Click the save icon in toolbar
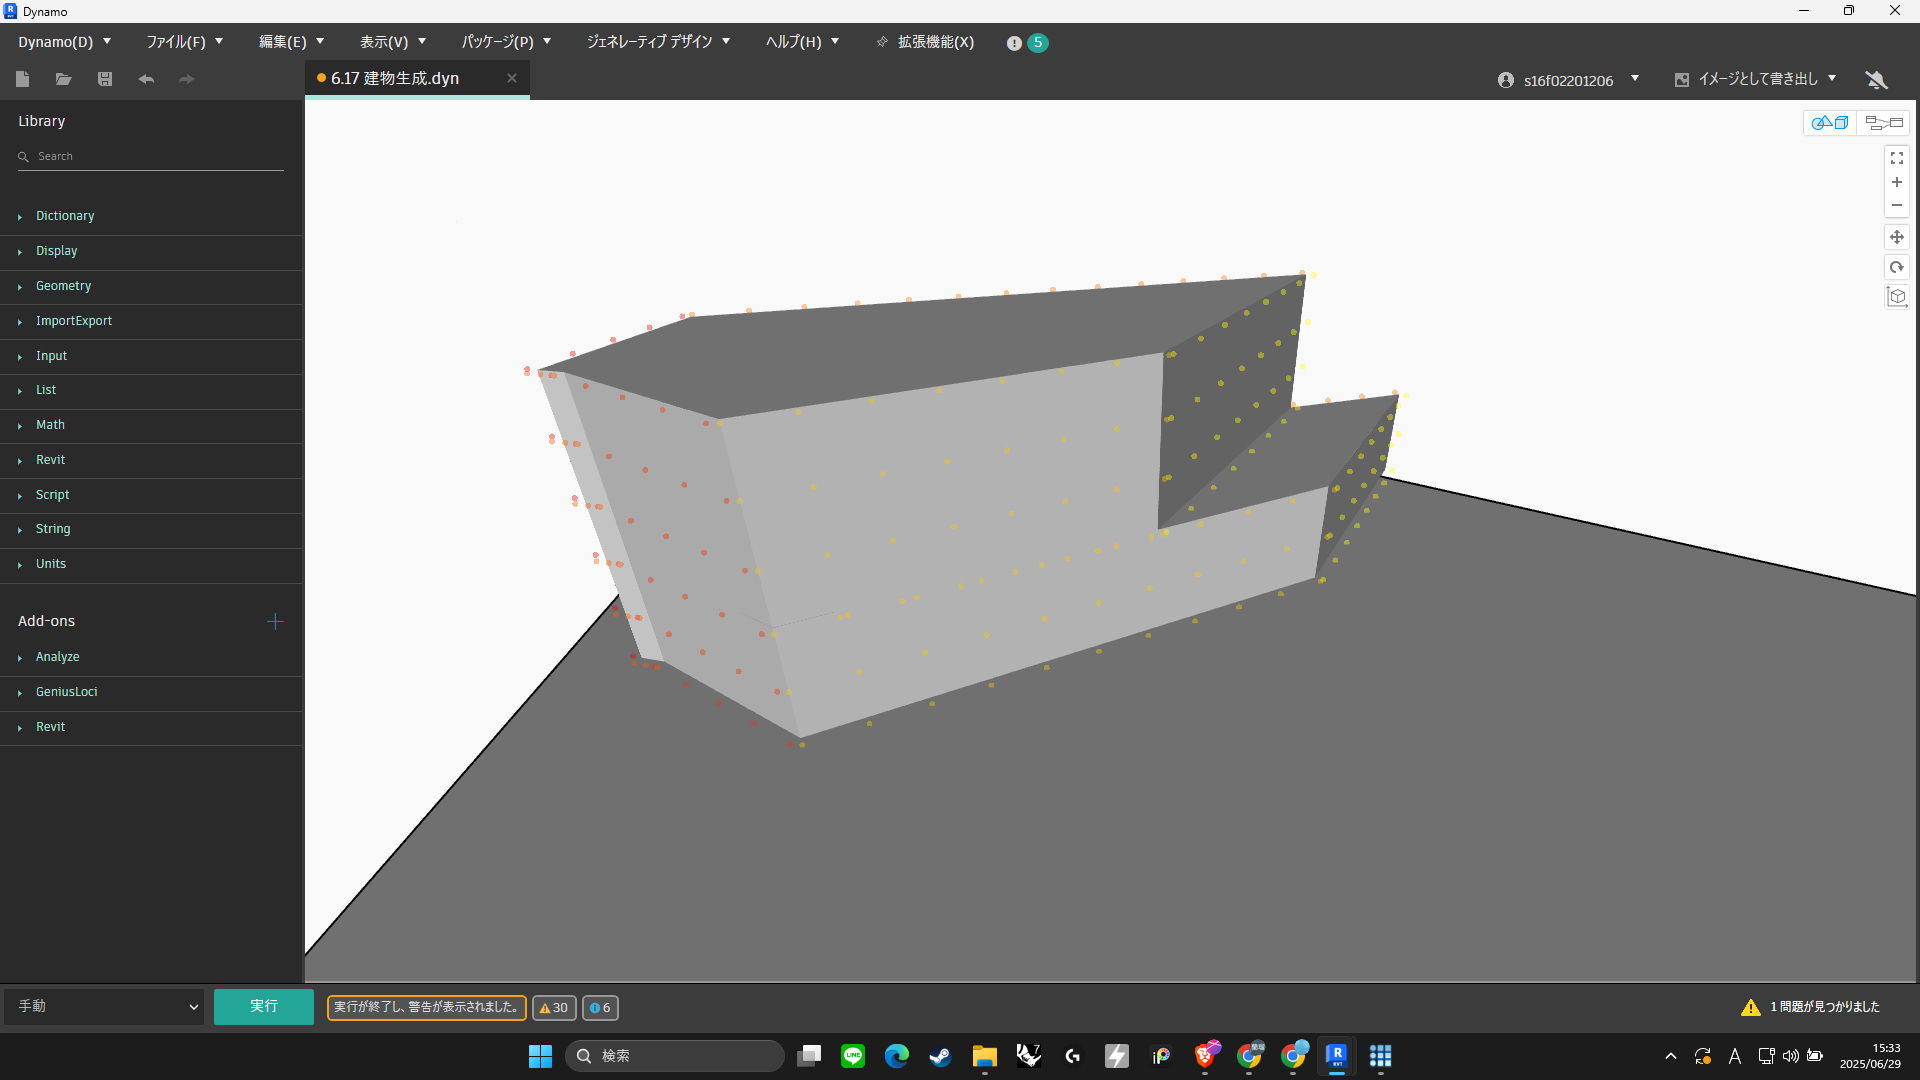 coord(105,79)
